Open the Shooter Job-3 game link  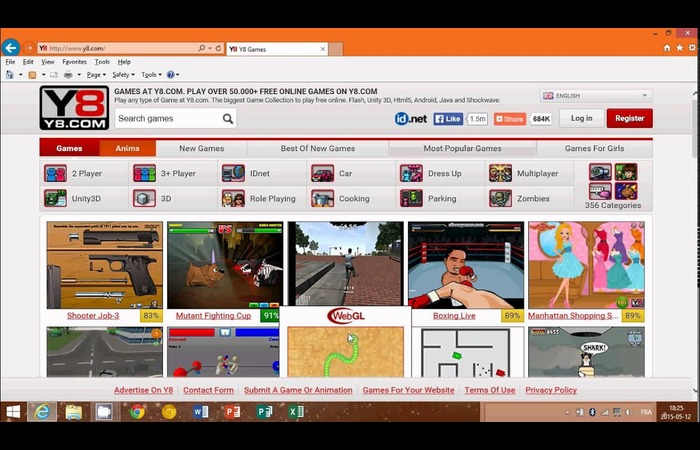pos(93,316)
